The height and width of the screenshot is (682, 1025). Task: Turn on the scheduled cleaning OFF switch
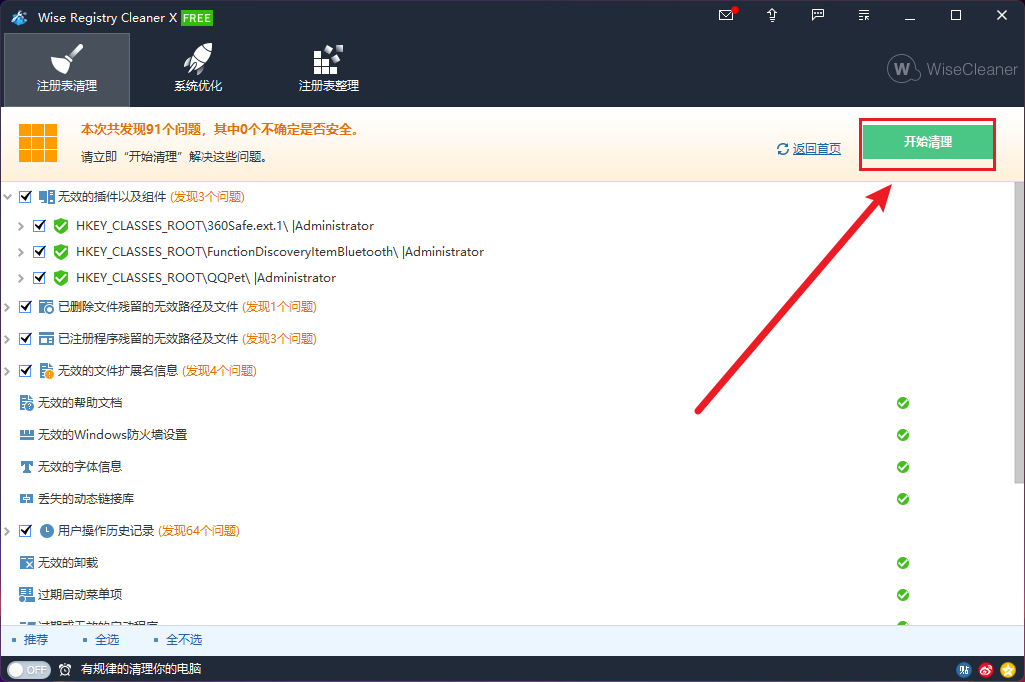coord(29,670)
